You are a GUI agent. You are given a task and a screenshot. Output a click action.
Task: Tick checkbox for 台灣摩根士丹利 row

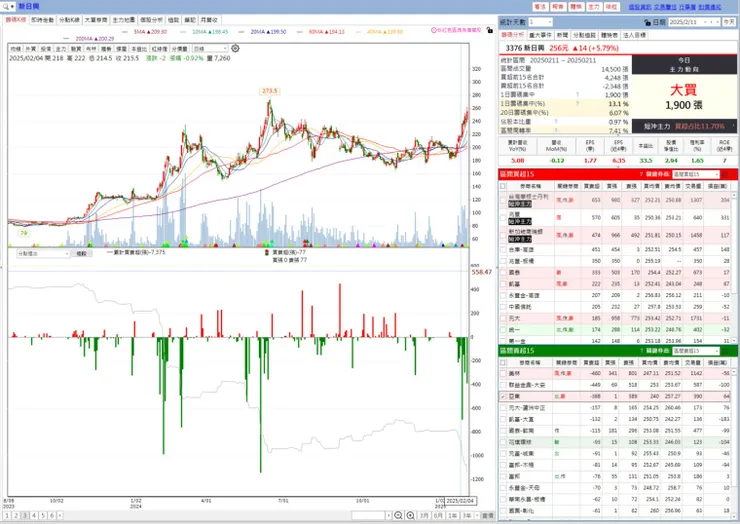[x=503, y=200]
